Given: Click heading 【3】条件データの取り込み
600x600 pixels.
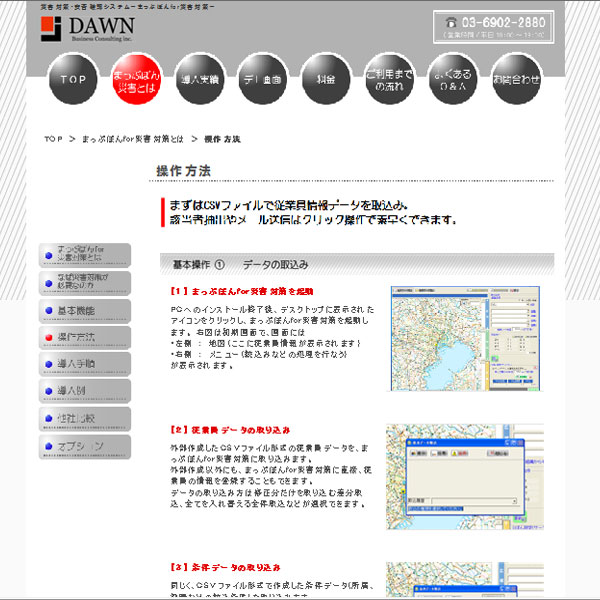Looking at the screenshot, I should tap(225, 567).
